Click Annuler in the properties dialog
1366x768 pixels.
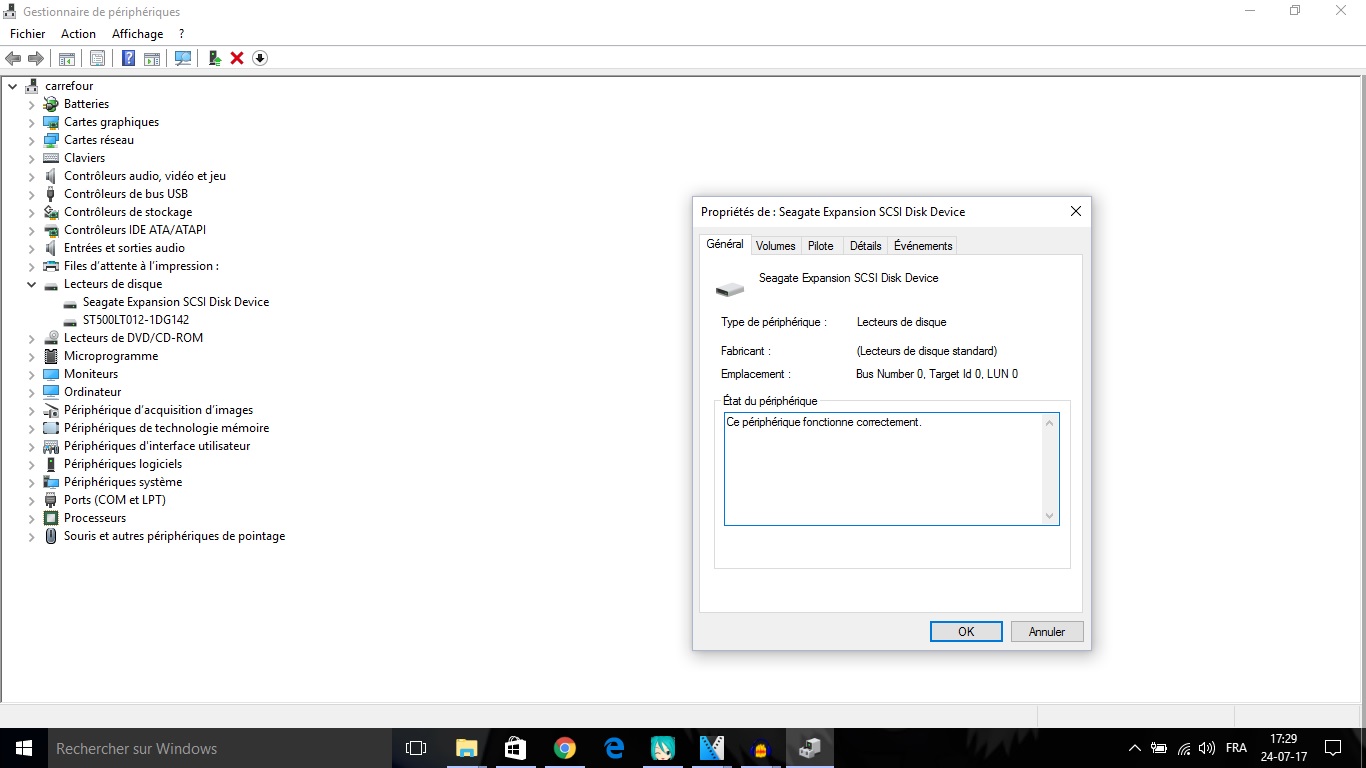1047,632
